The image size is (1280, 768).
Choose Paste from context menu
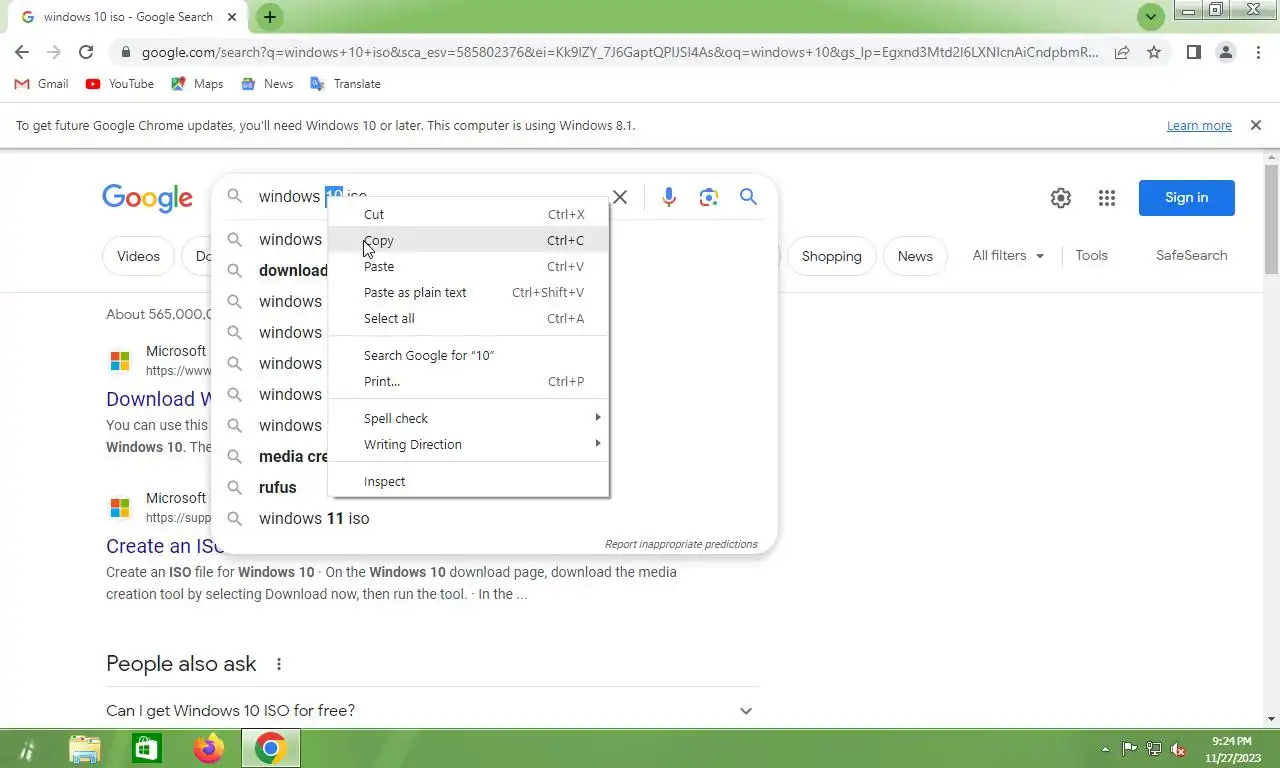(468, 266)
